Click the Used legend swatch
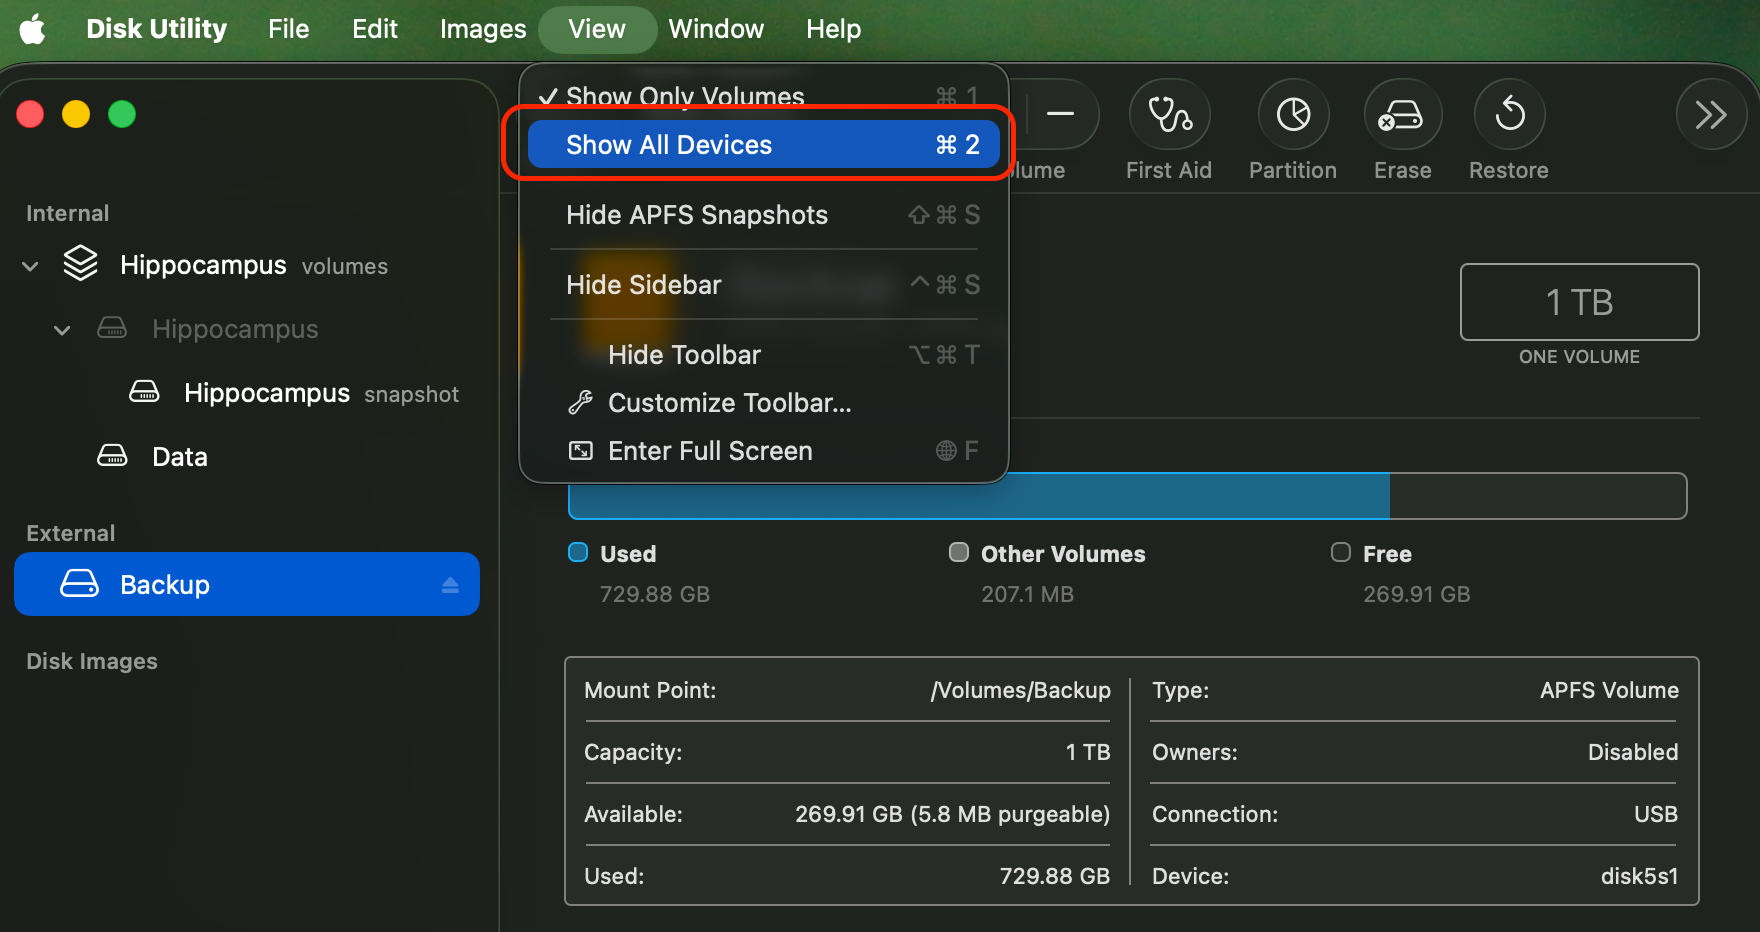The width and height of the screenshot is (1760, 932). [578, 553]
